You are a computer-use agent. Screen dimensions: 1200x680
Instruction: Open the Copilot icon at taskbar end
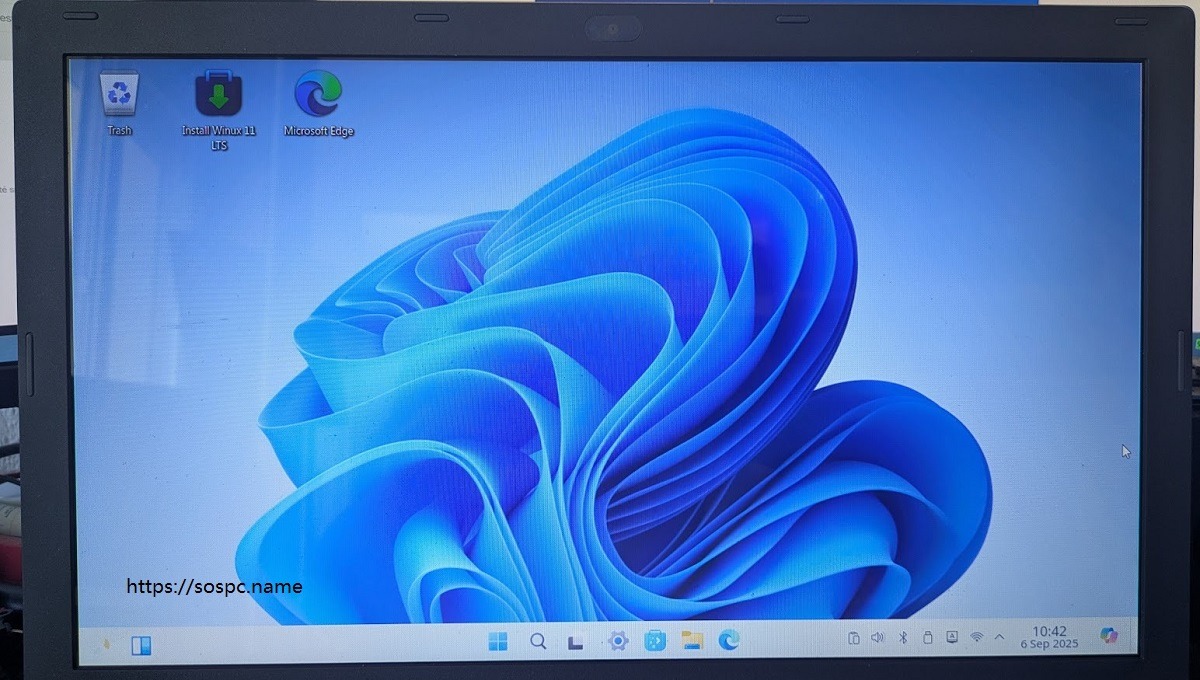(1108, 635)
